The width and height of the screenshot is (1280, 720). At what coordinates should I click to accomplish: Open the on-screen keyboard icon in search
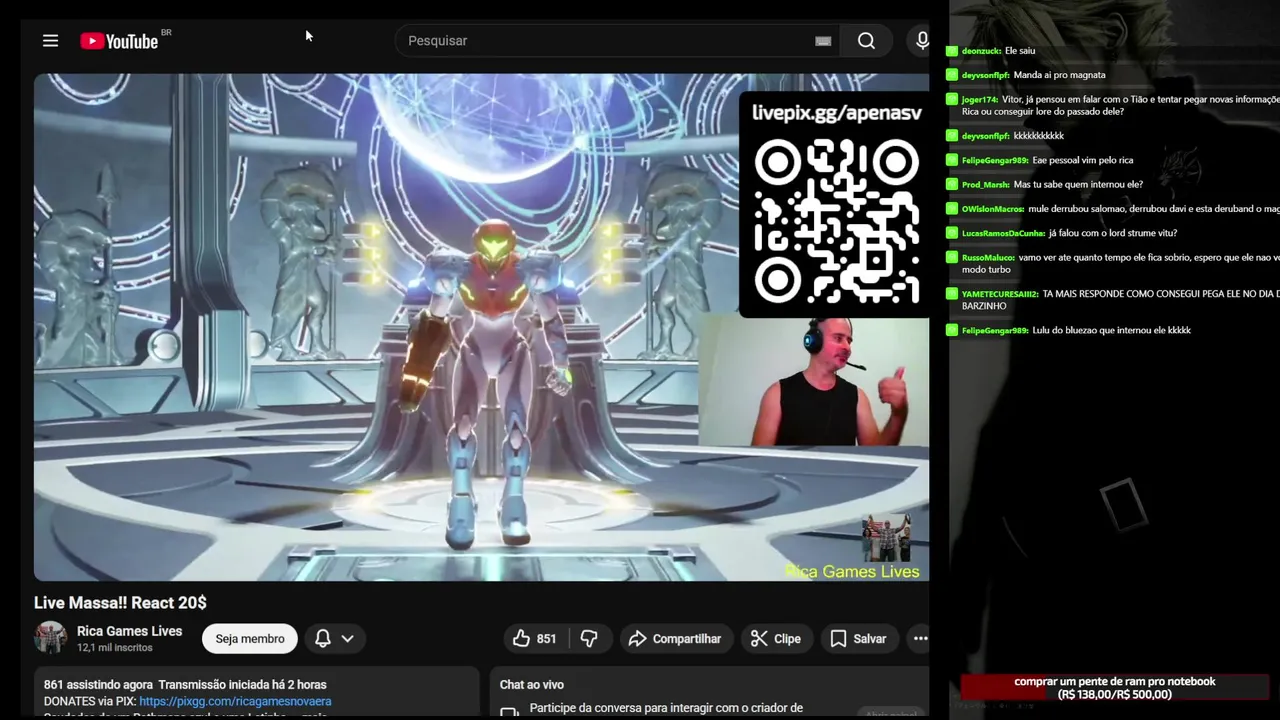pos(823,41)
